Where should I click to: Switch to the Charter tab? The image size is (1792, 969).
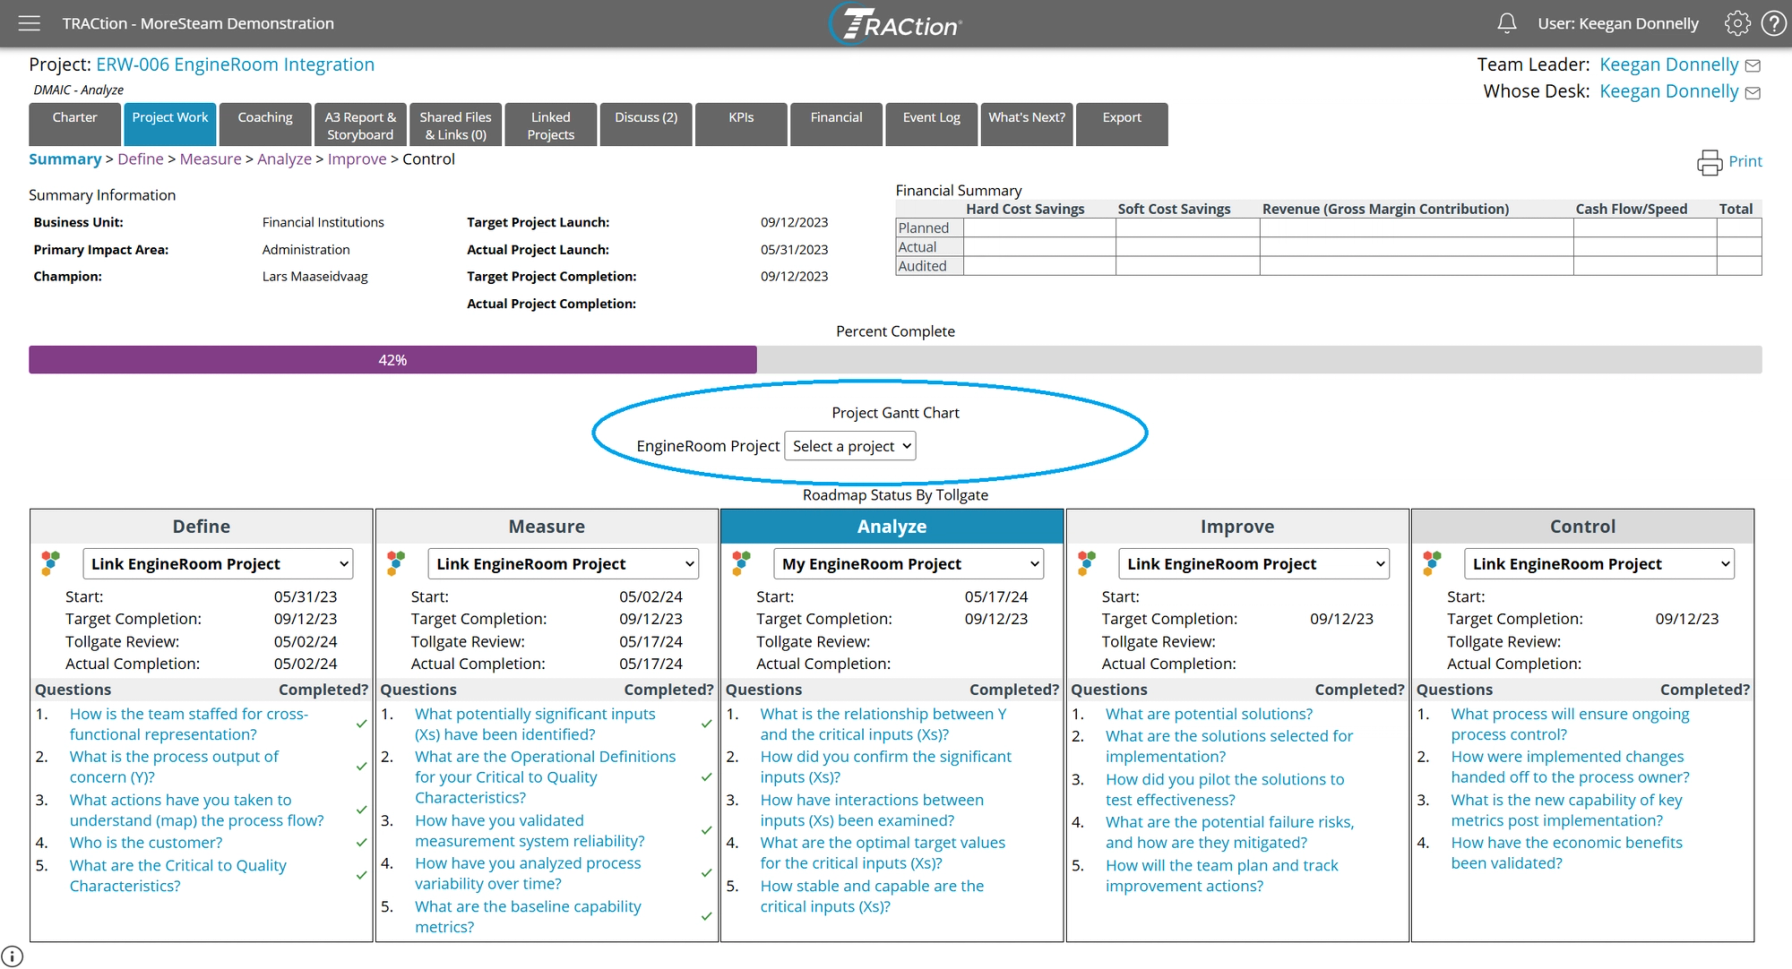75,125
